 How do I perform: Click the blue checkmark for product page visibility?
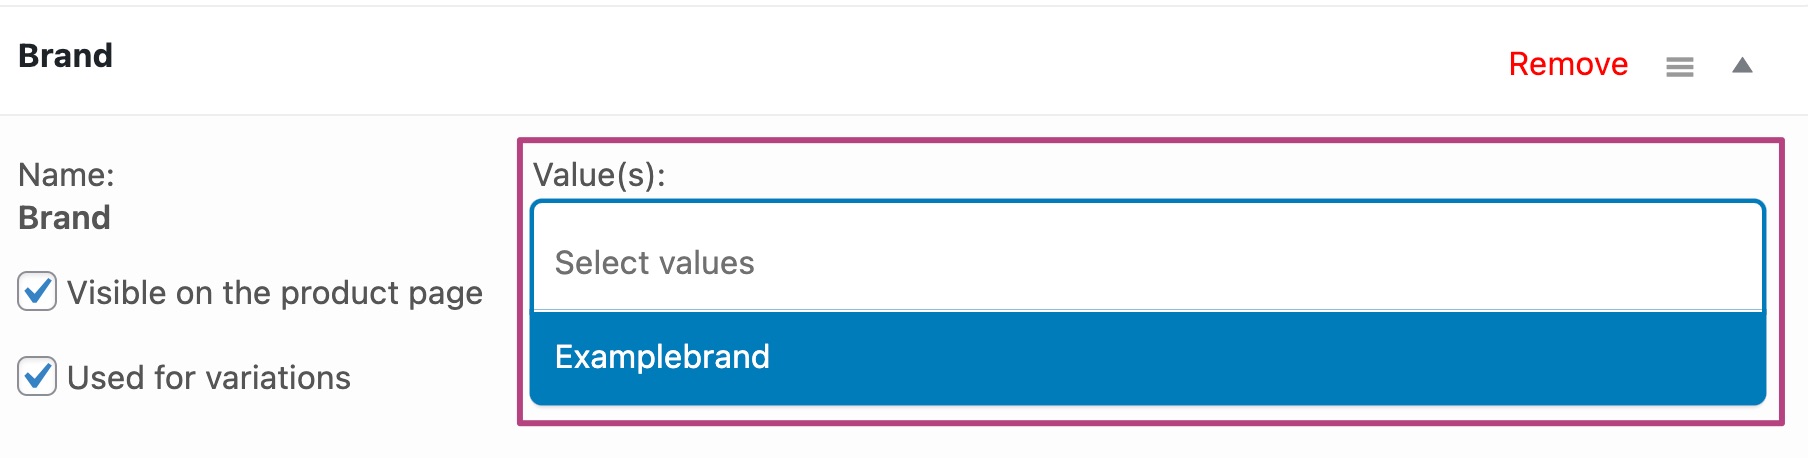click(38, 291)
